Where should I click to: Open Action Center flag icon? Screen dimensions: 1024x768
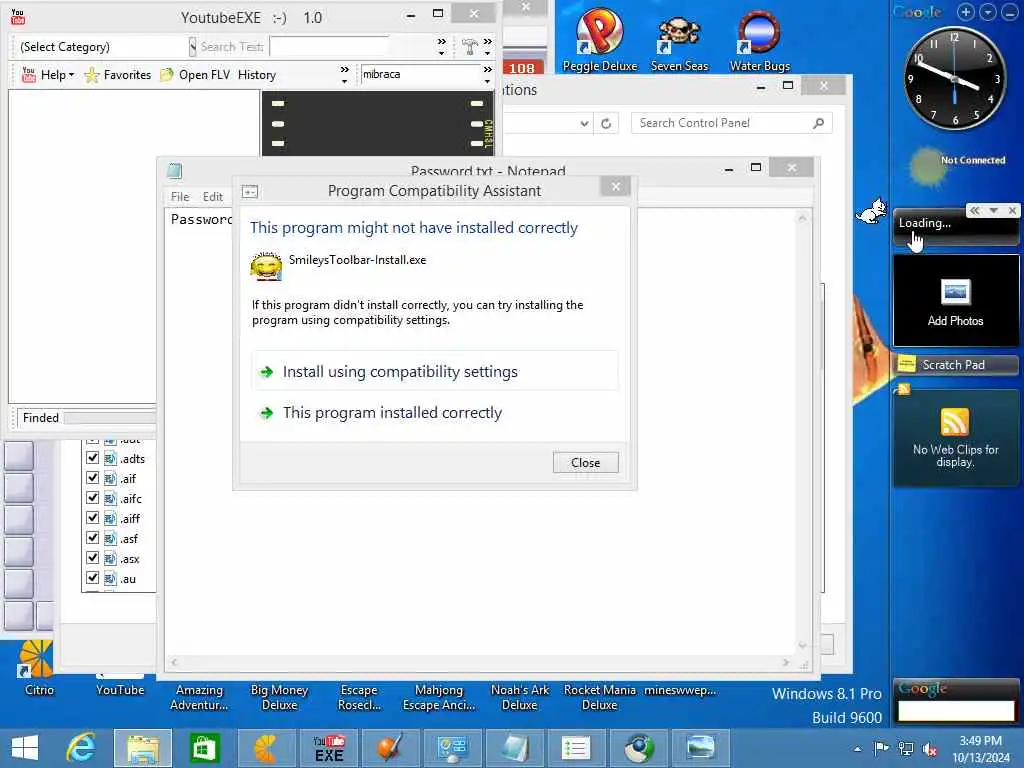[881, 748]
